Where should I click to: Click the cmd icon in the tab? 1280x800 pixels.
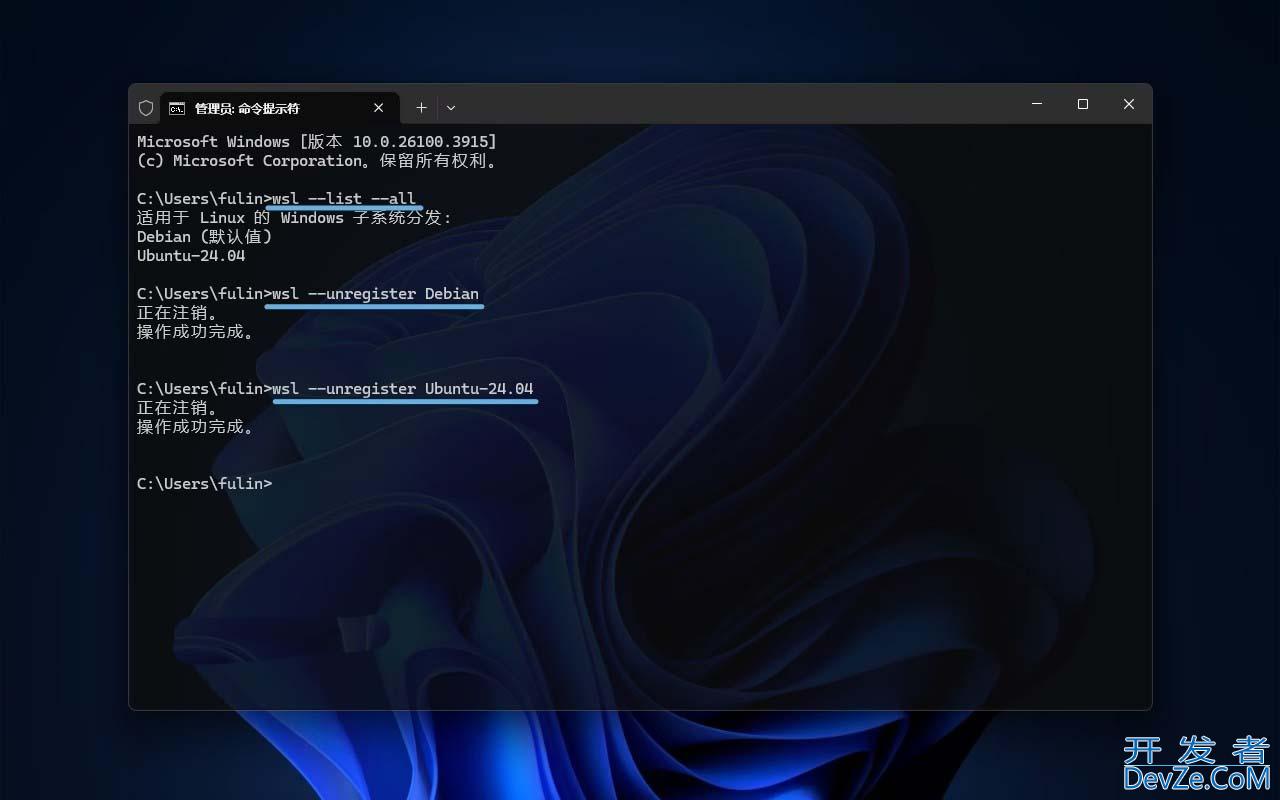[x=177, y=108]
